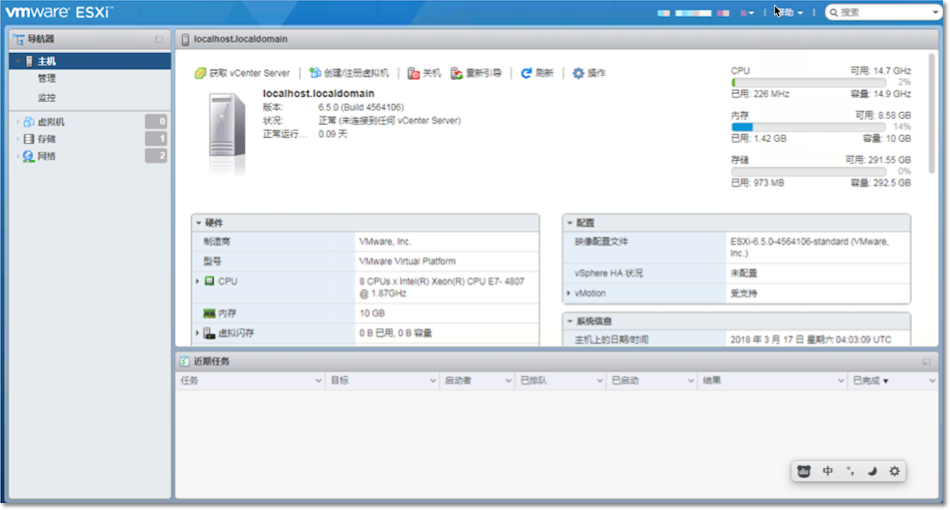This screenshot has height=510, width=950.
Task: Click the 存储 usage progress bar
Action: pyautogui.click(x=808, y=172)
